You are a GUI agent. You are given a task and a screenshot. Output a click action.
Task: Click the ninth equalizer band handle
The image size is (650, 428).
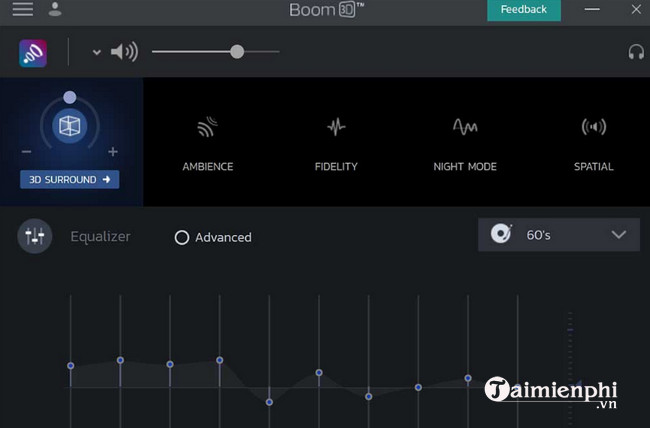468,378
